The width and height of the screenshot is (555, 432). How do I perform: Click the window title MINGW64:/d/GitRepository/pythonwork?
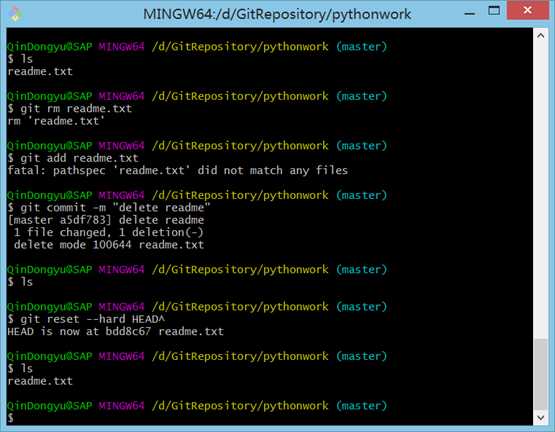(x=277, y=14)
